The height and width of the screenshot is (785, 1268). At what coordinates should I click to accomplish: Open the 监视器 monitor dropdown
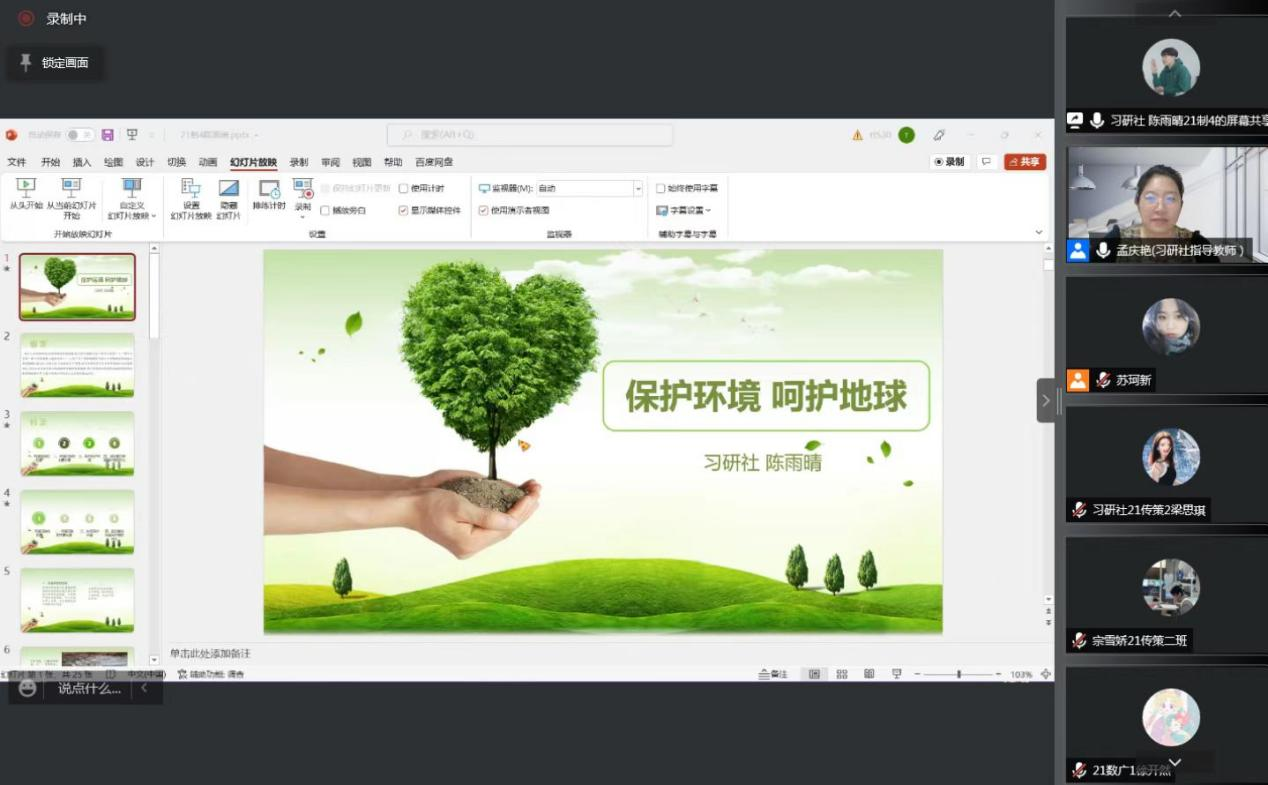[x=638, y=188]
